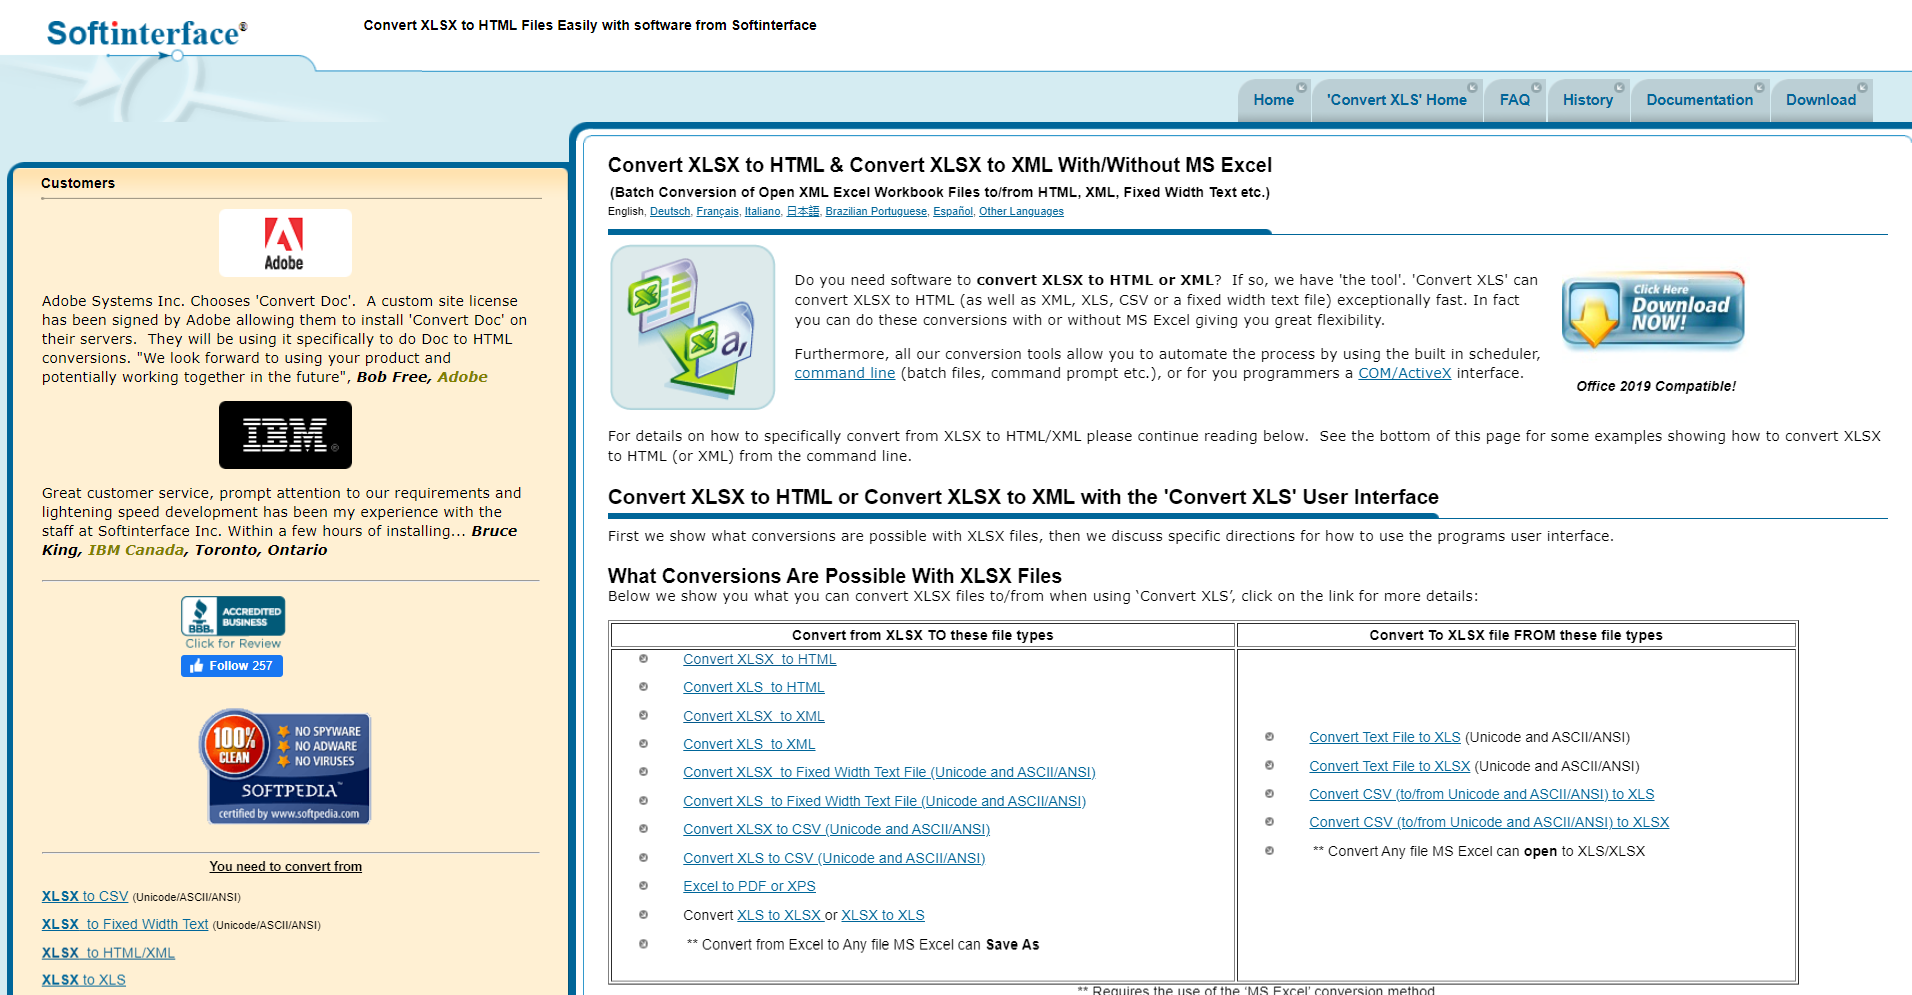This screenshot has height=995, width=1912.
Task: Open Excel to PDF or XPS link
Action: [x=749, y=886]
